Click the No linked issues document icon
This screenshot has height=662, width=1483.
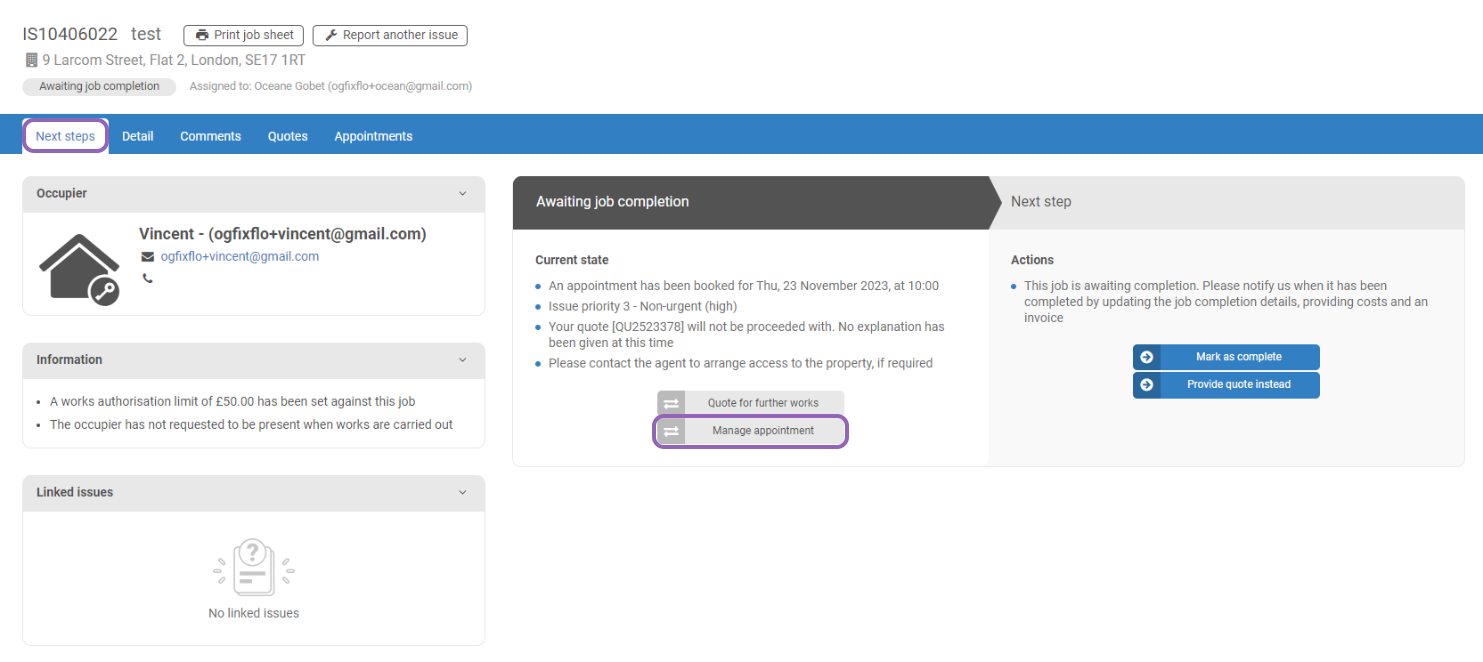coord(254,567)
